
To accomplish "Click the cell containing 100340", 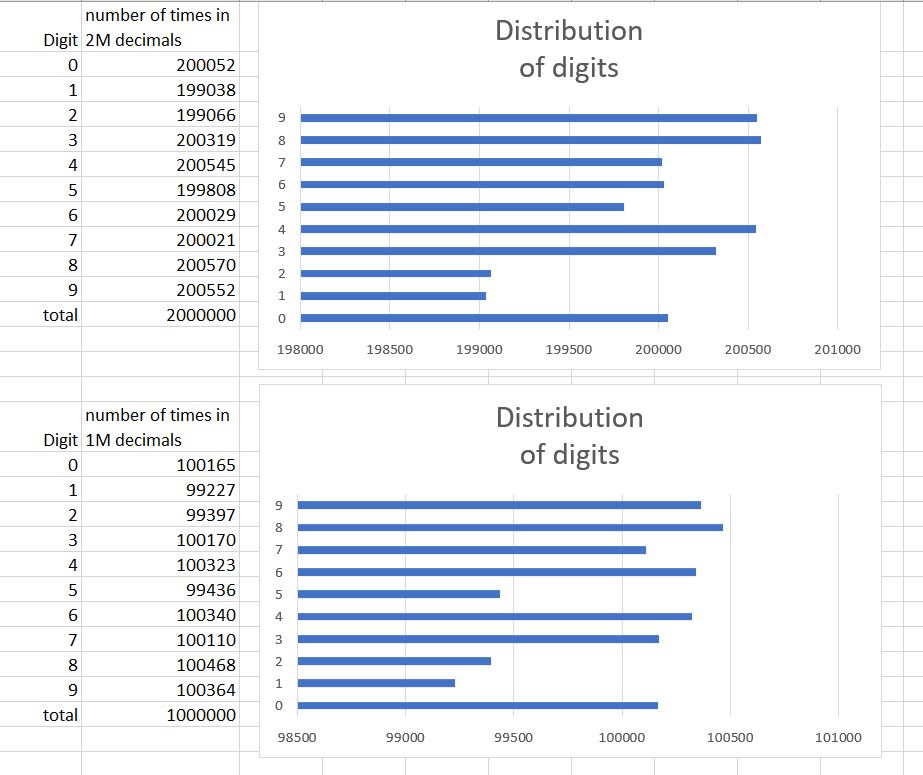I will click(160, 615).
